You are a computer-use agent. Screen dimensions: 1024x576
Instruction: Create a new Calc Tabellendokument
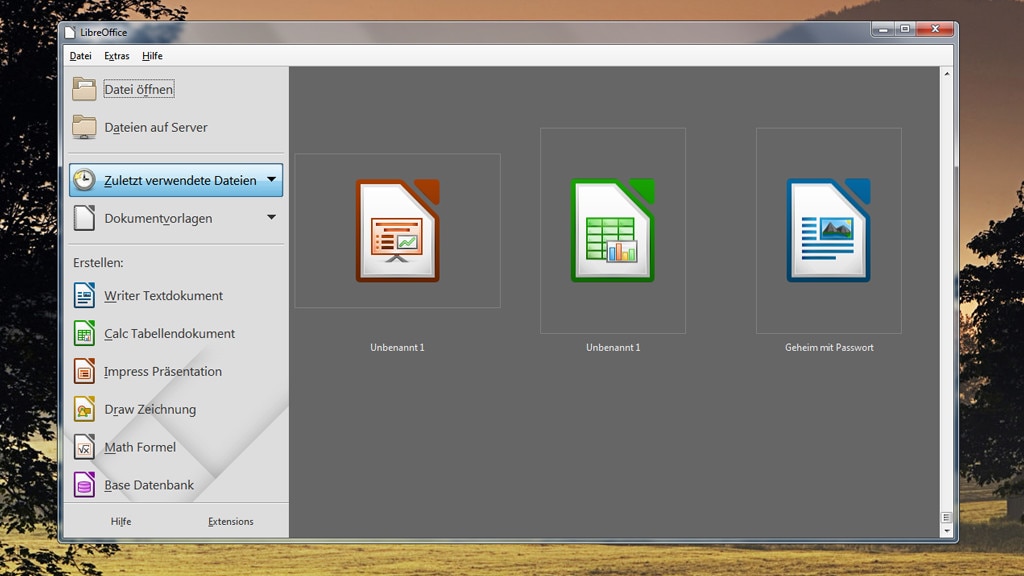[169, 334]
